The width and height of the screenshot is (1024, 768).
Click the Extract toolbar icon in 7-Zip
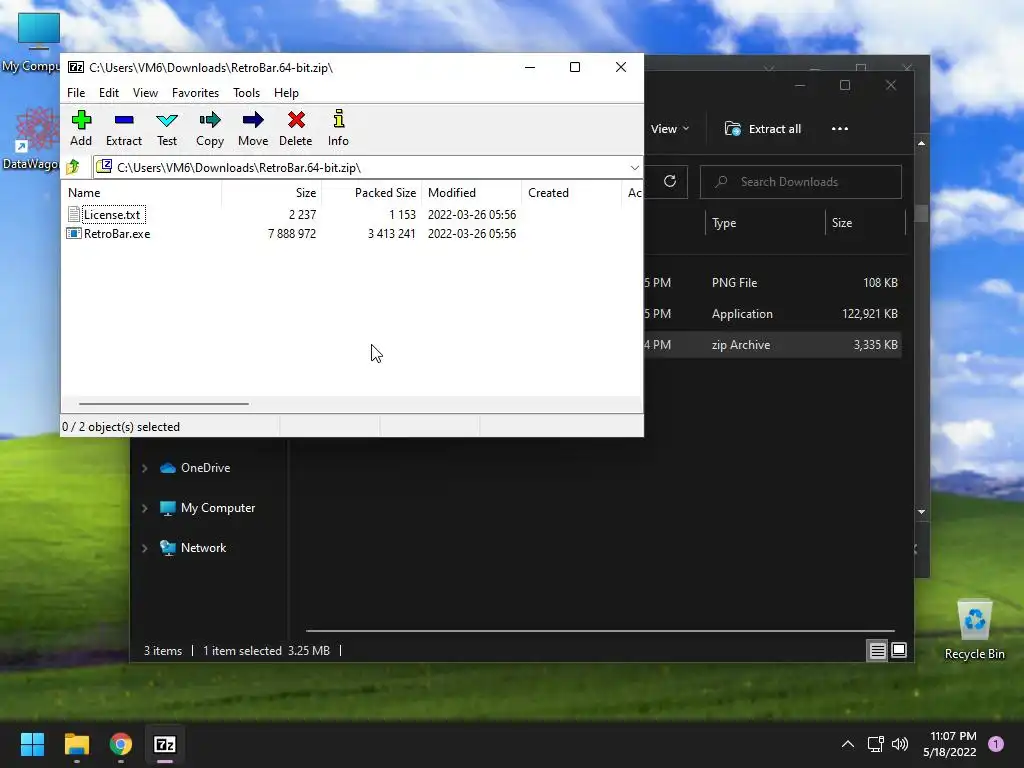point(123,128)
